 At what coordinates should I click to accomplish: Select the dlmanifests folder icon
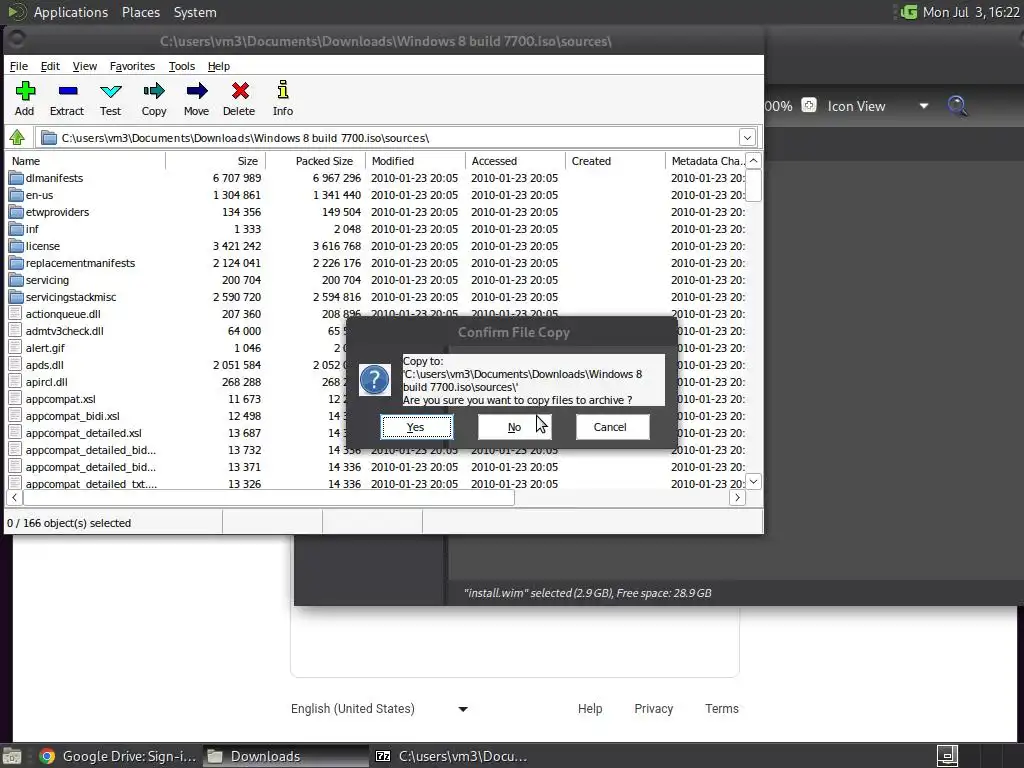pyautogui.click(x=16, y=178)
